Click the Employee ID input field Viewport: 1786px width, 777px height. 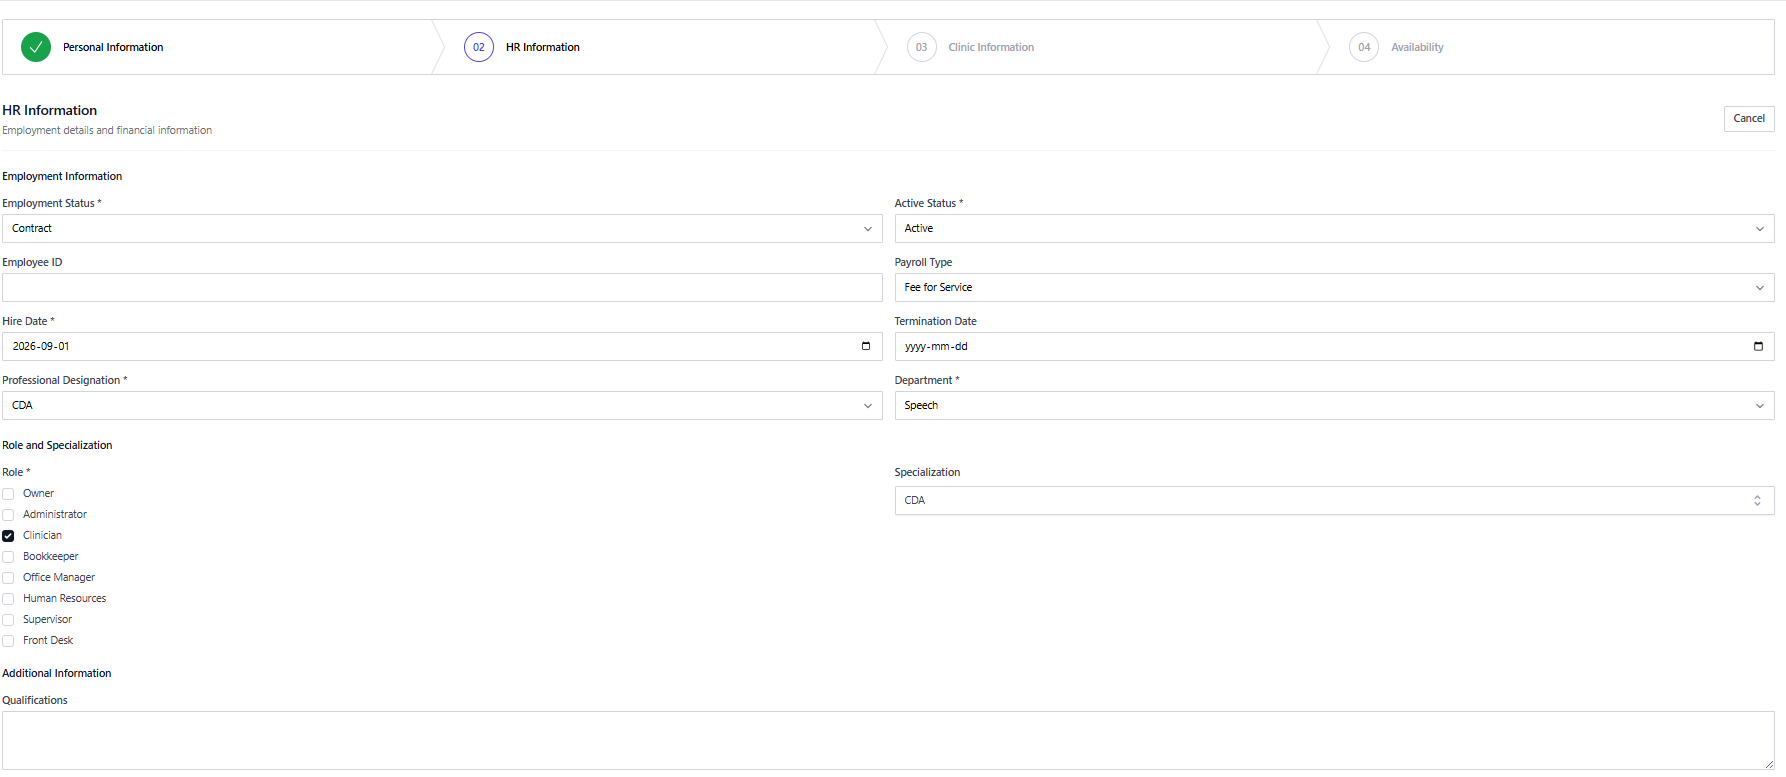click(442, 287)
